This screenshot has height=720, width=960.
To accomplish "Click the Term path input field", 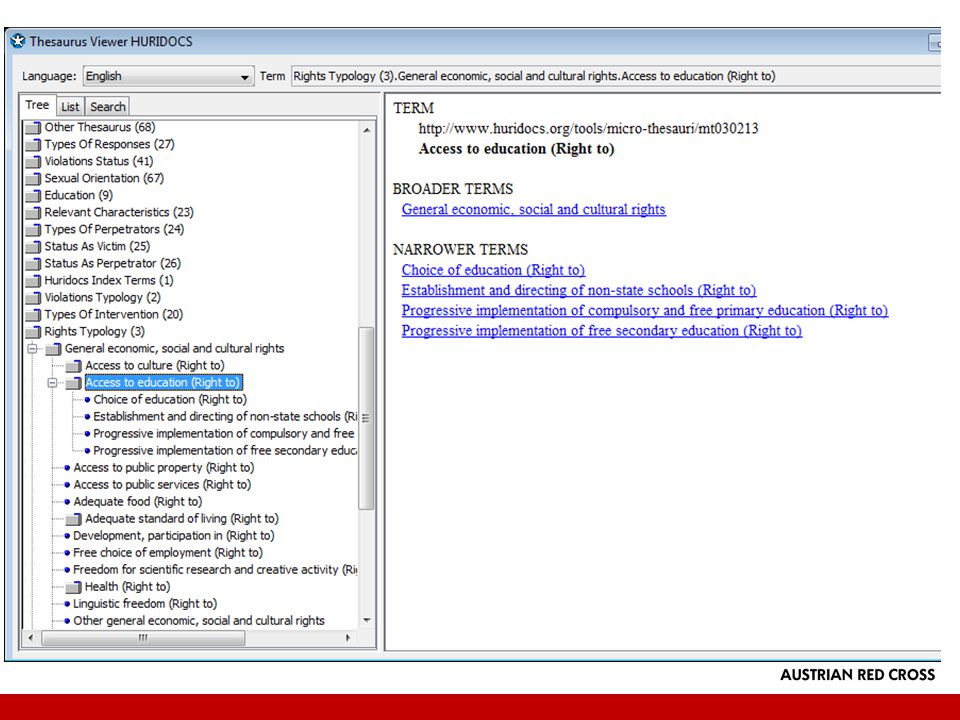I will pyautogui.click(x=615, y=76).
